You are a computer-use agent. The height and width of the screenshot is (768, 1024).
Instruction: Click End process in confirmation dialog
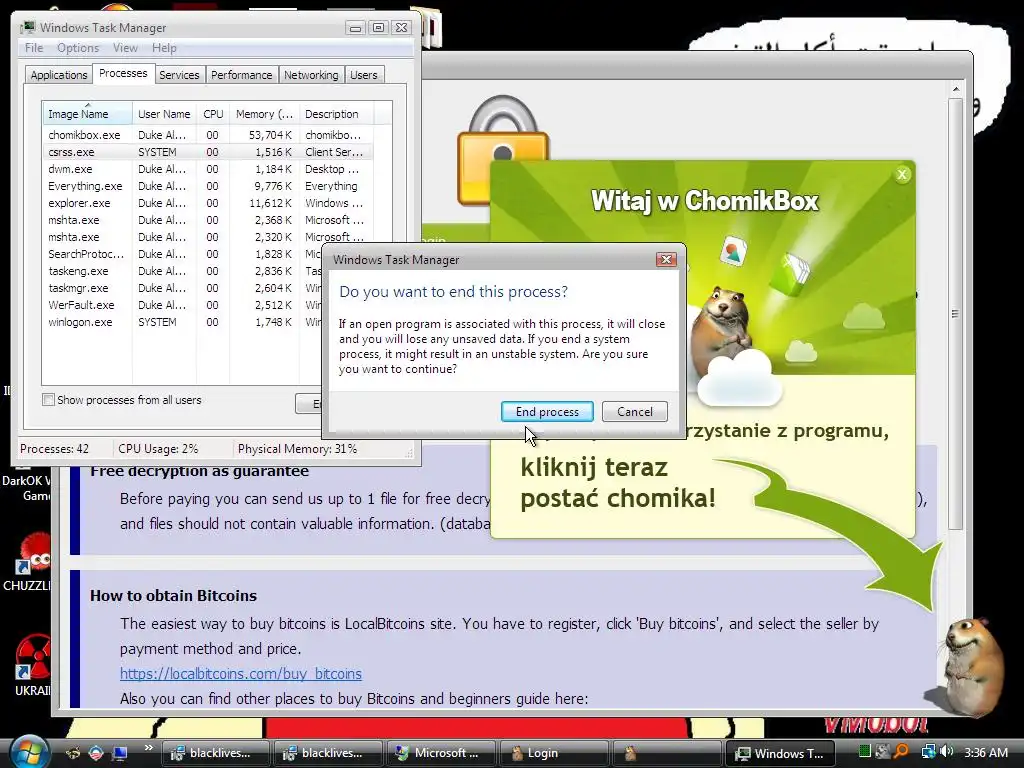click(547, 411)
